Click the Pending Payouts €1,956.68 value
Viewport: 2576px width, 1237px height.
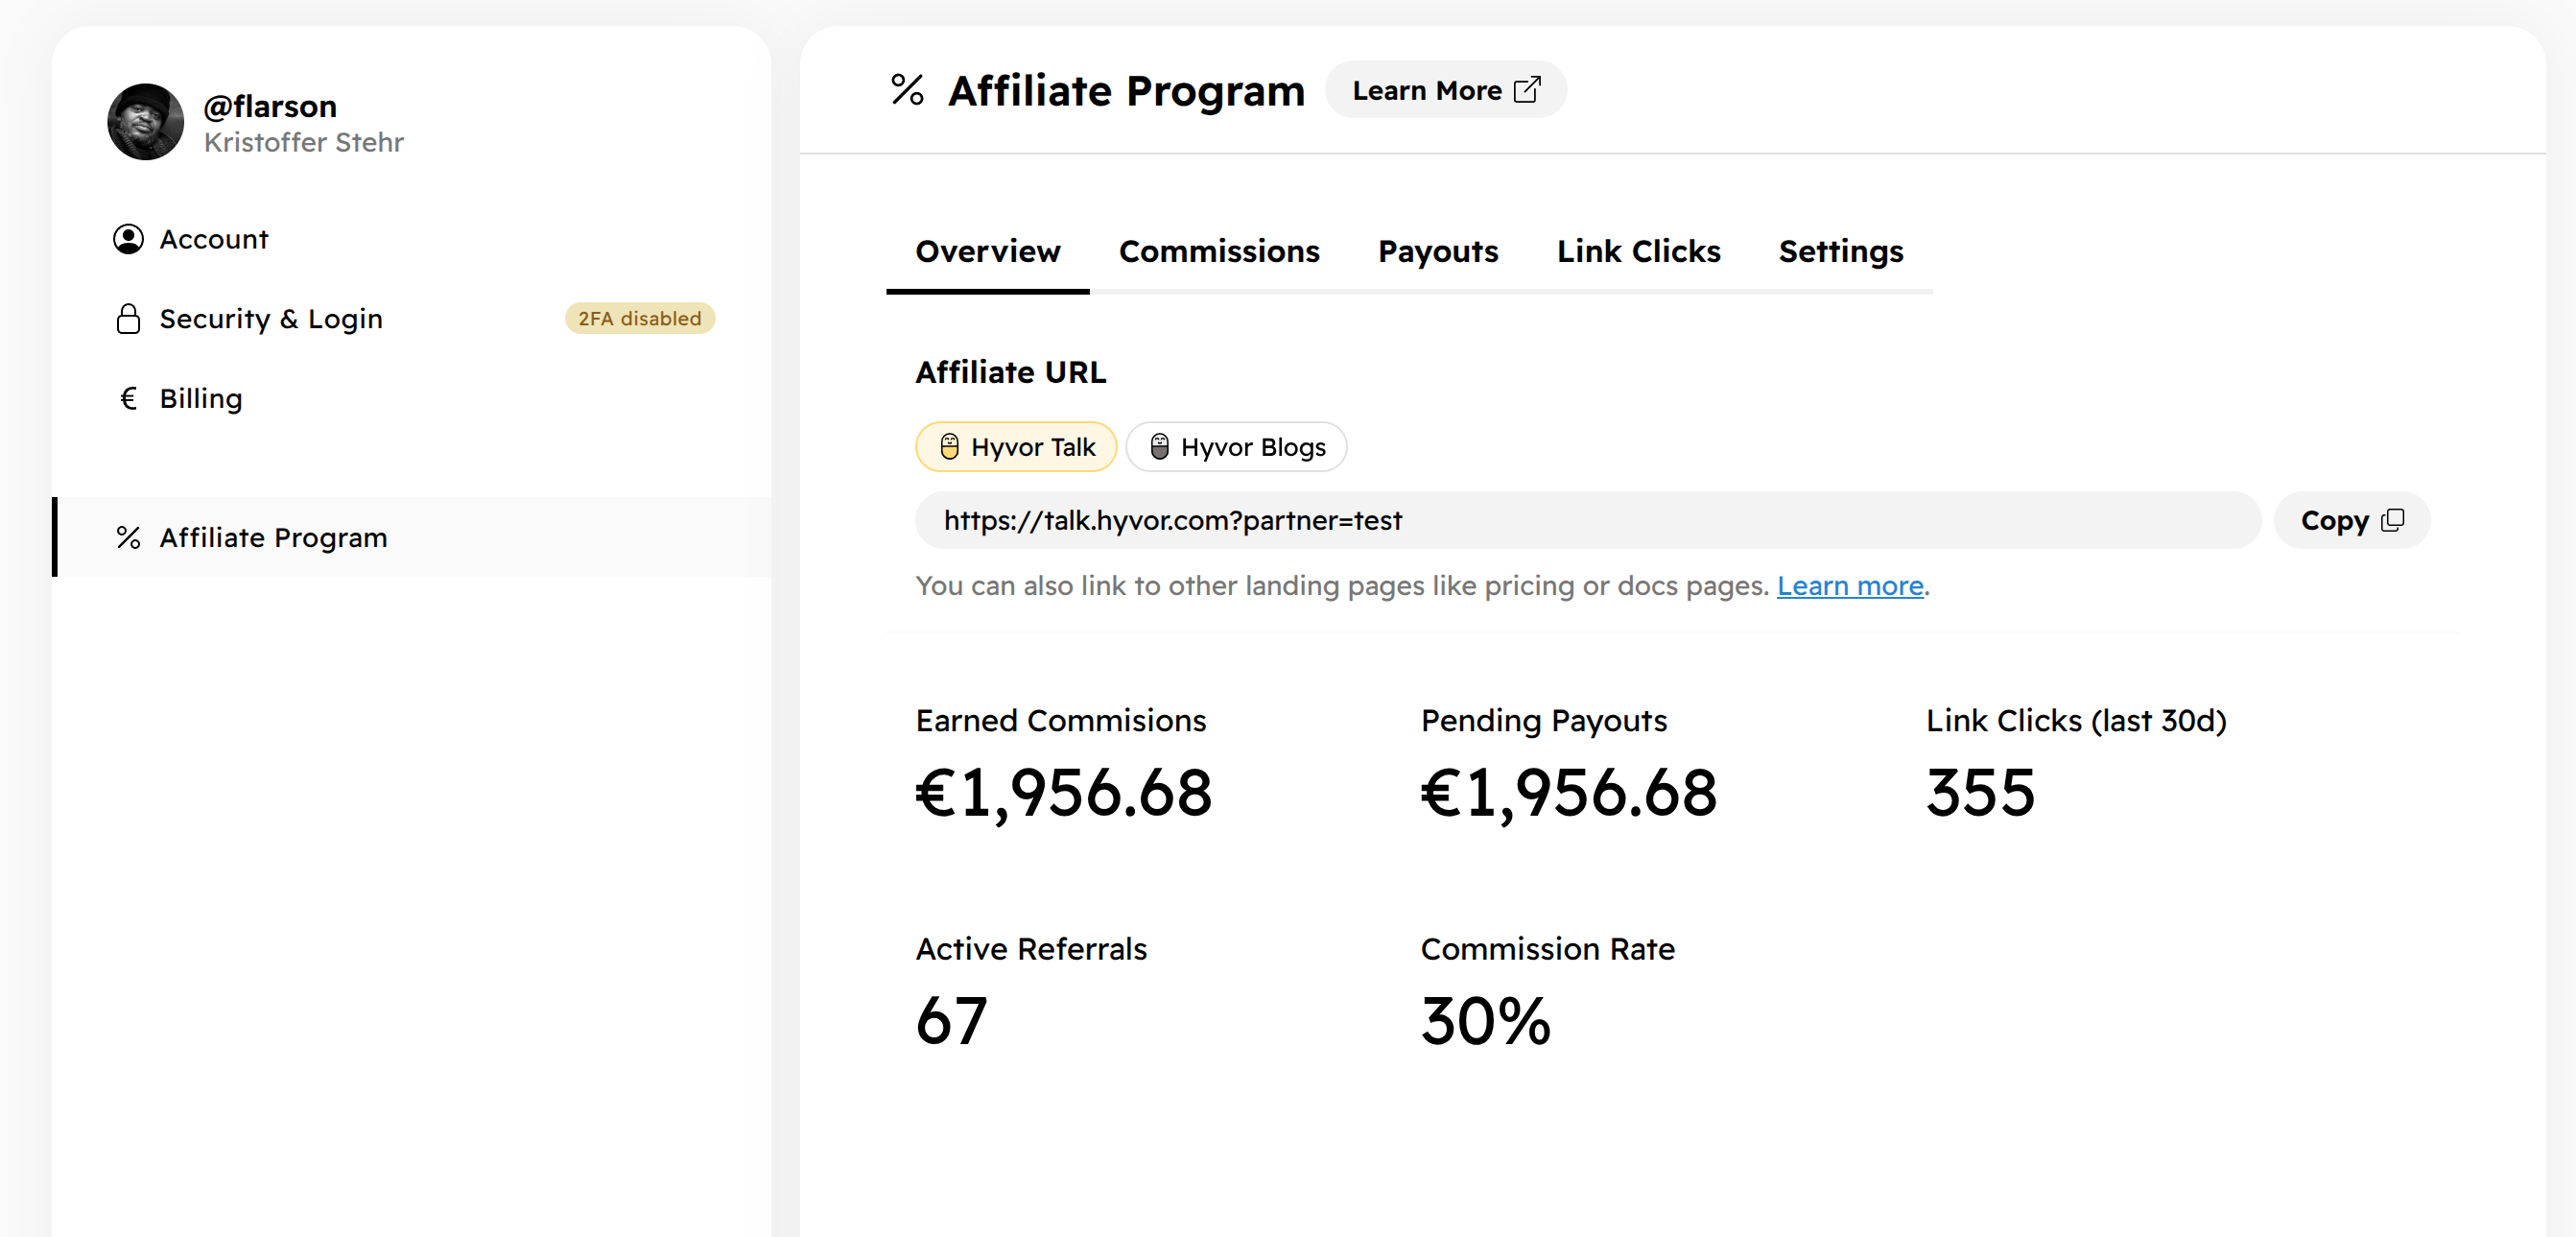[x=1569, y=793]
